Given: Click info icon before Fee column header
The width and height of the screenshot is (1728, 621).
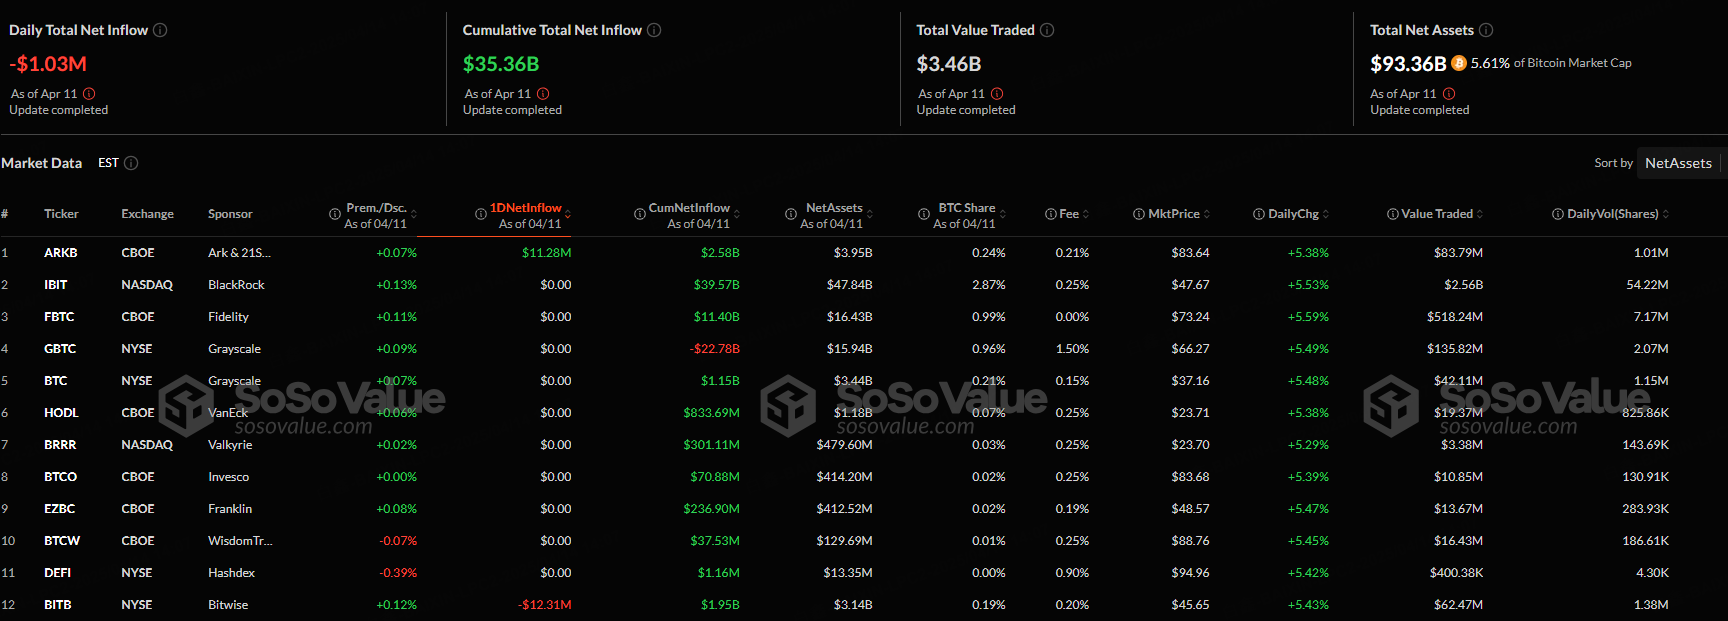Looking at the screenshot, I should pos(1051,214).
